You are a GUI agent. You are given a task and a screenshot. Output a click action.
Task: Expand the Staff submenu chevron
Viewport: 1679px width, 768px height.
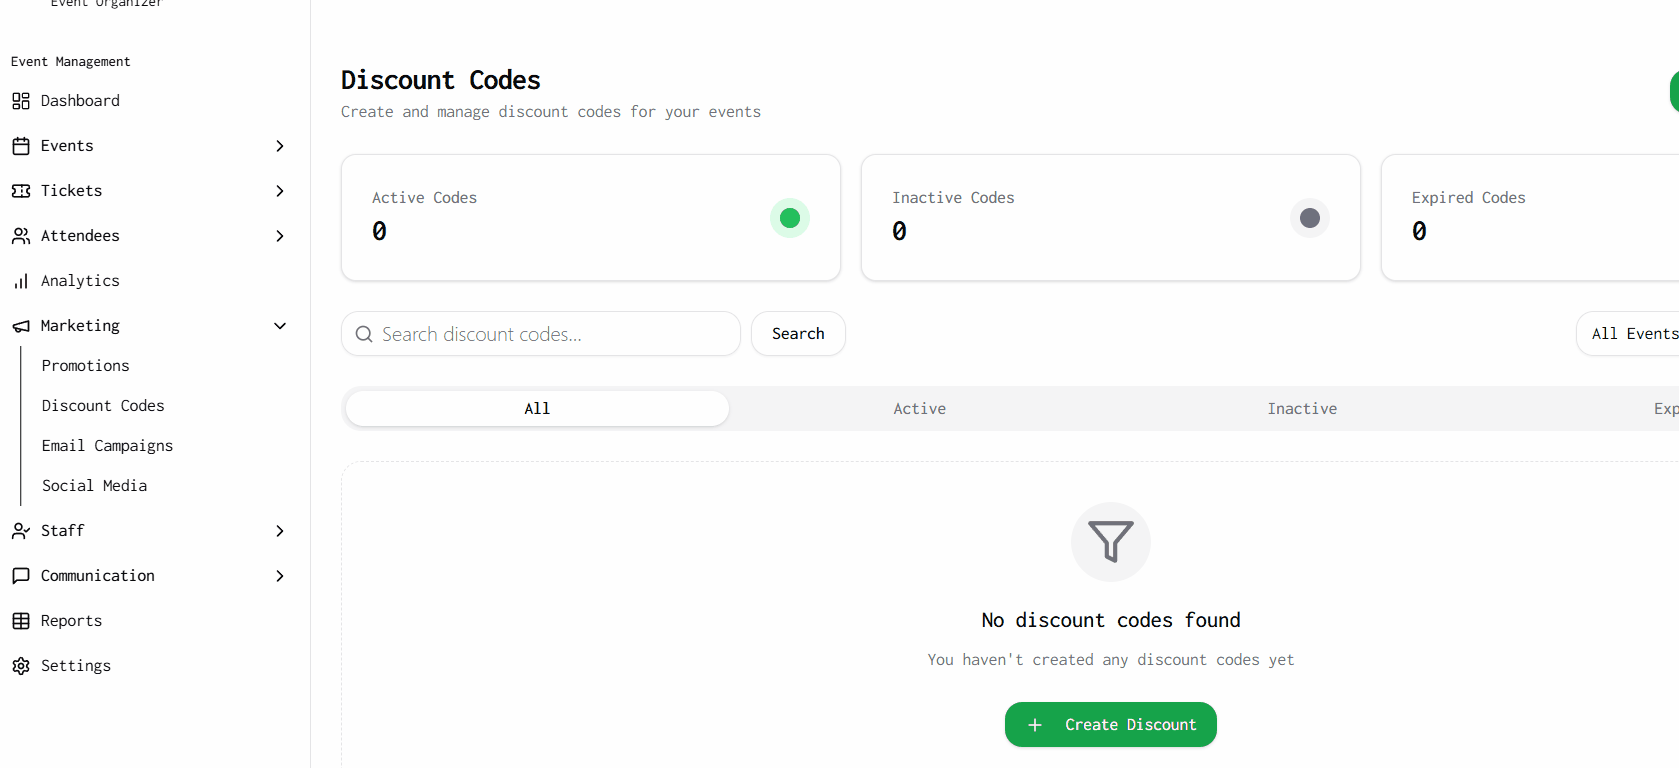click(x=280, y=531)
